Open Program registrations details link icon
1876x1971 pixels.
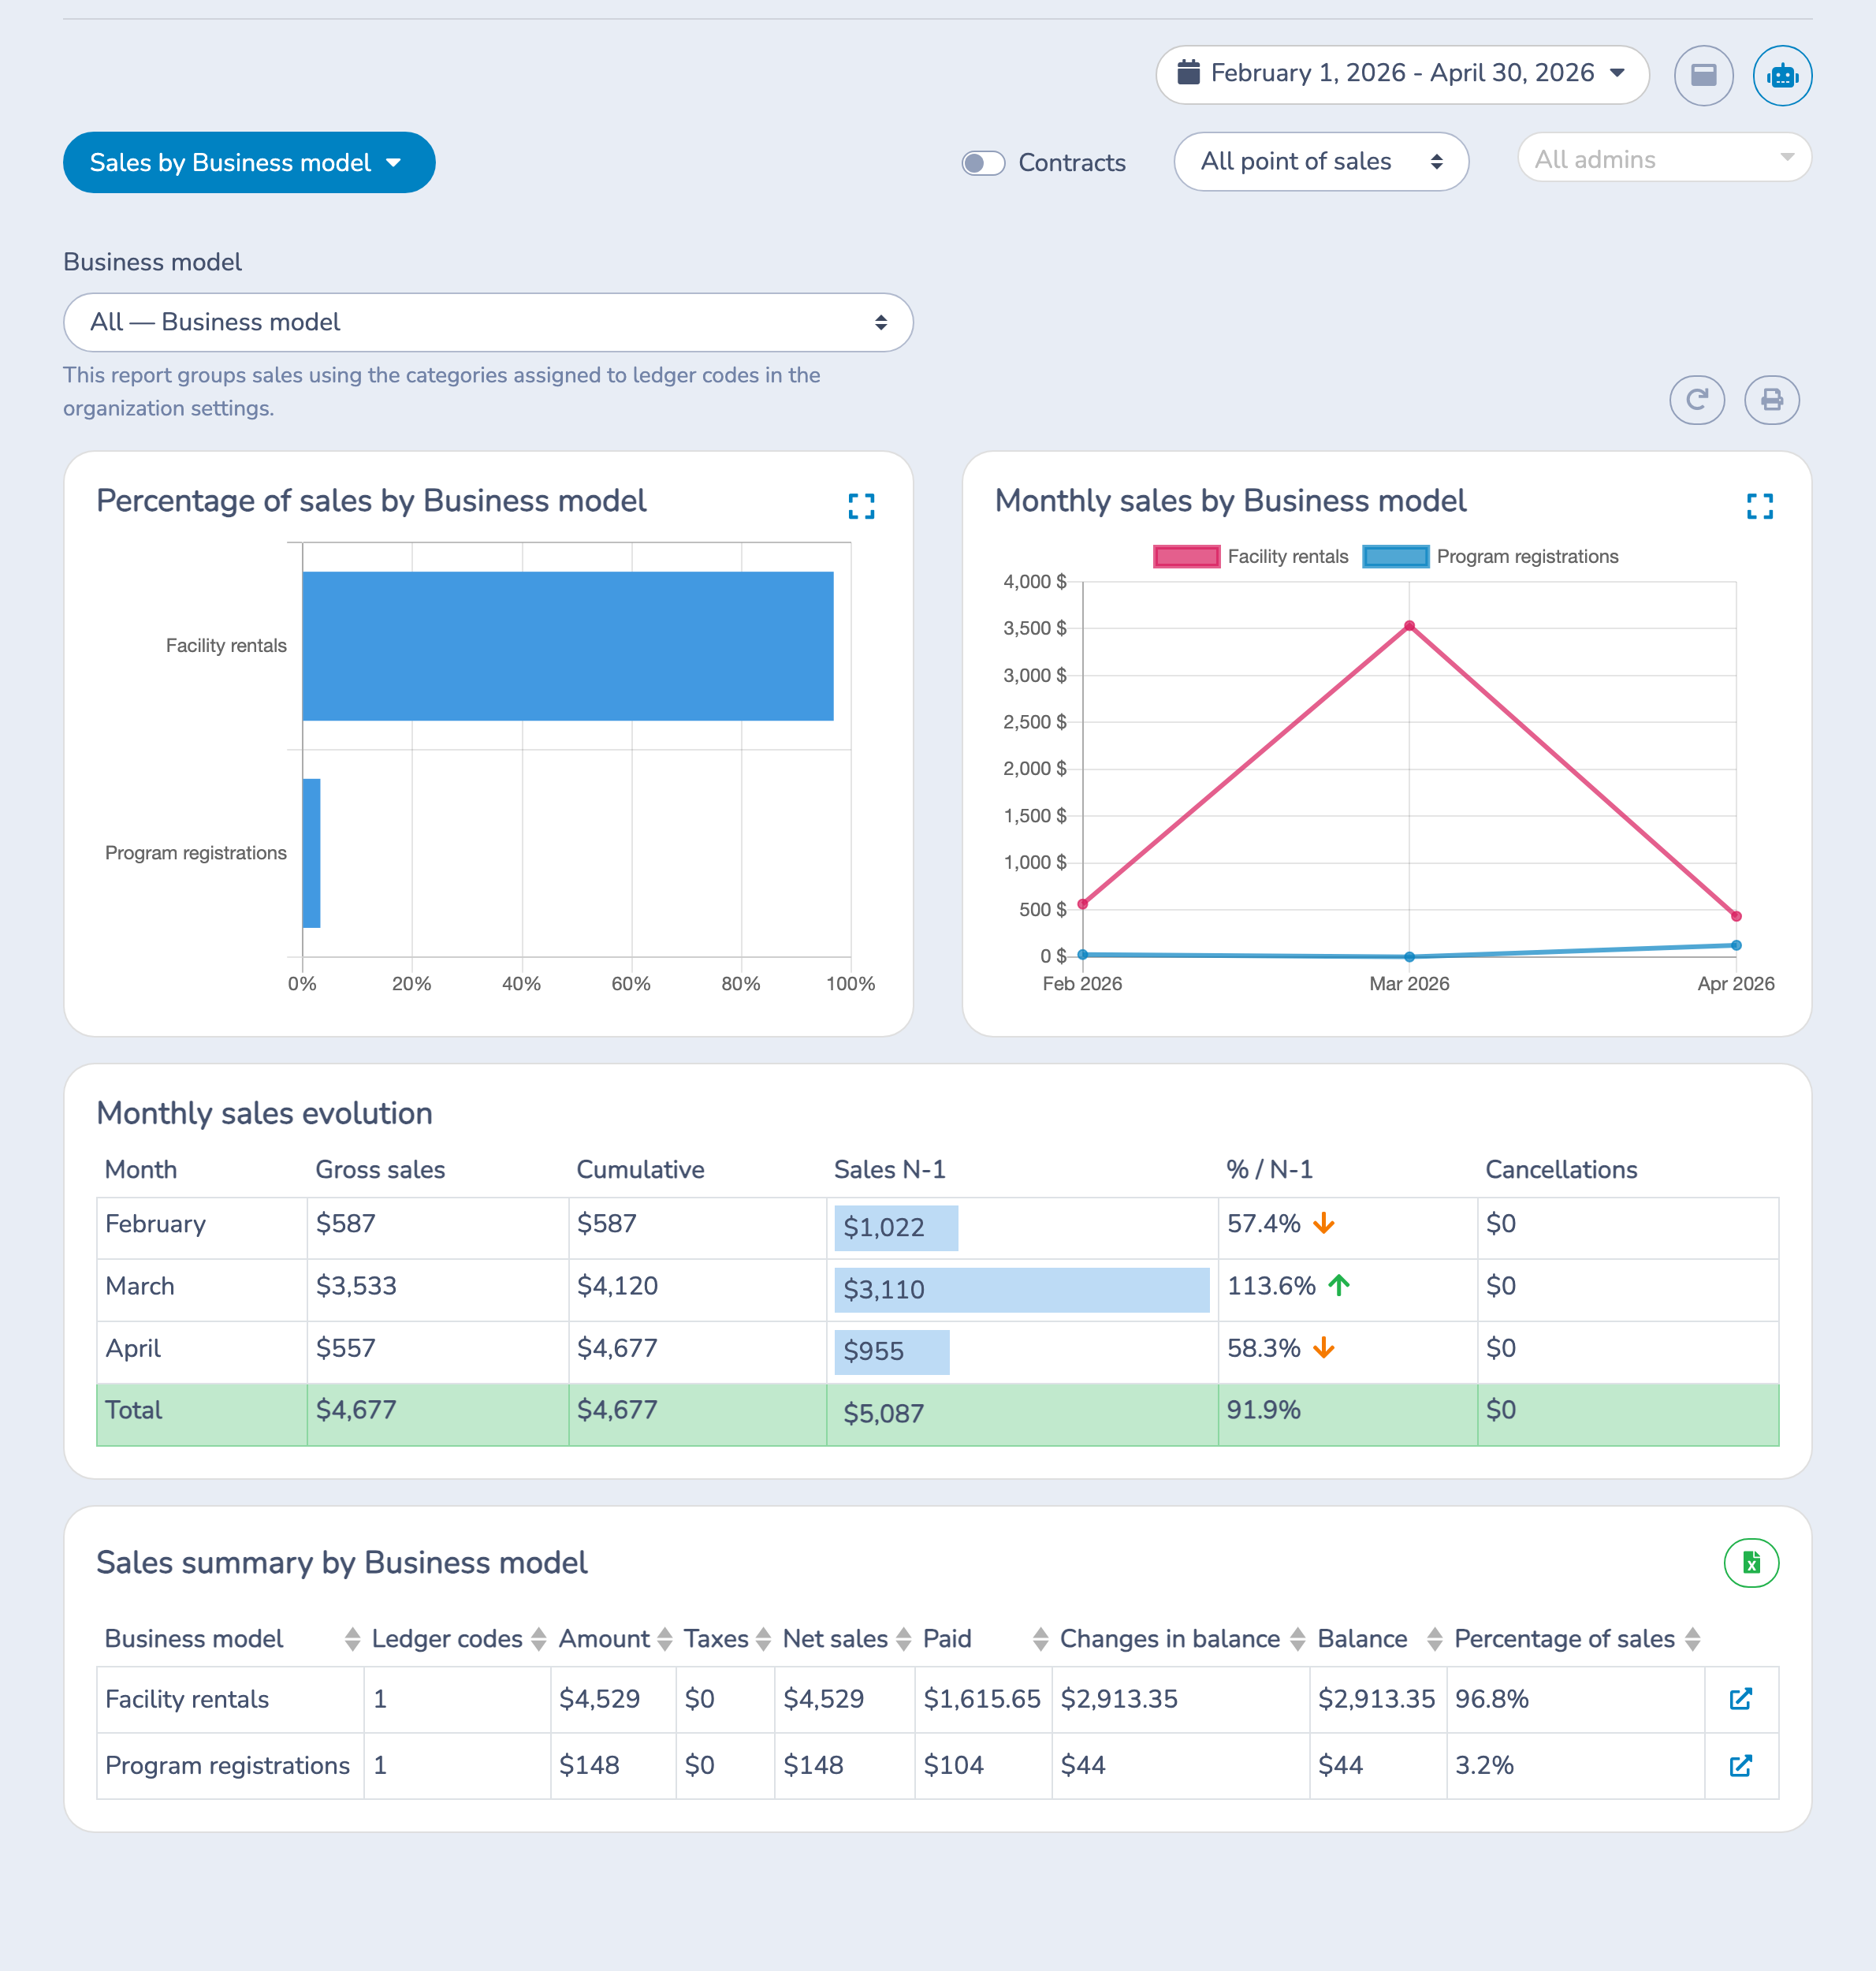[x=1740, y=1765]
